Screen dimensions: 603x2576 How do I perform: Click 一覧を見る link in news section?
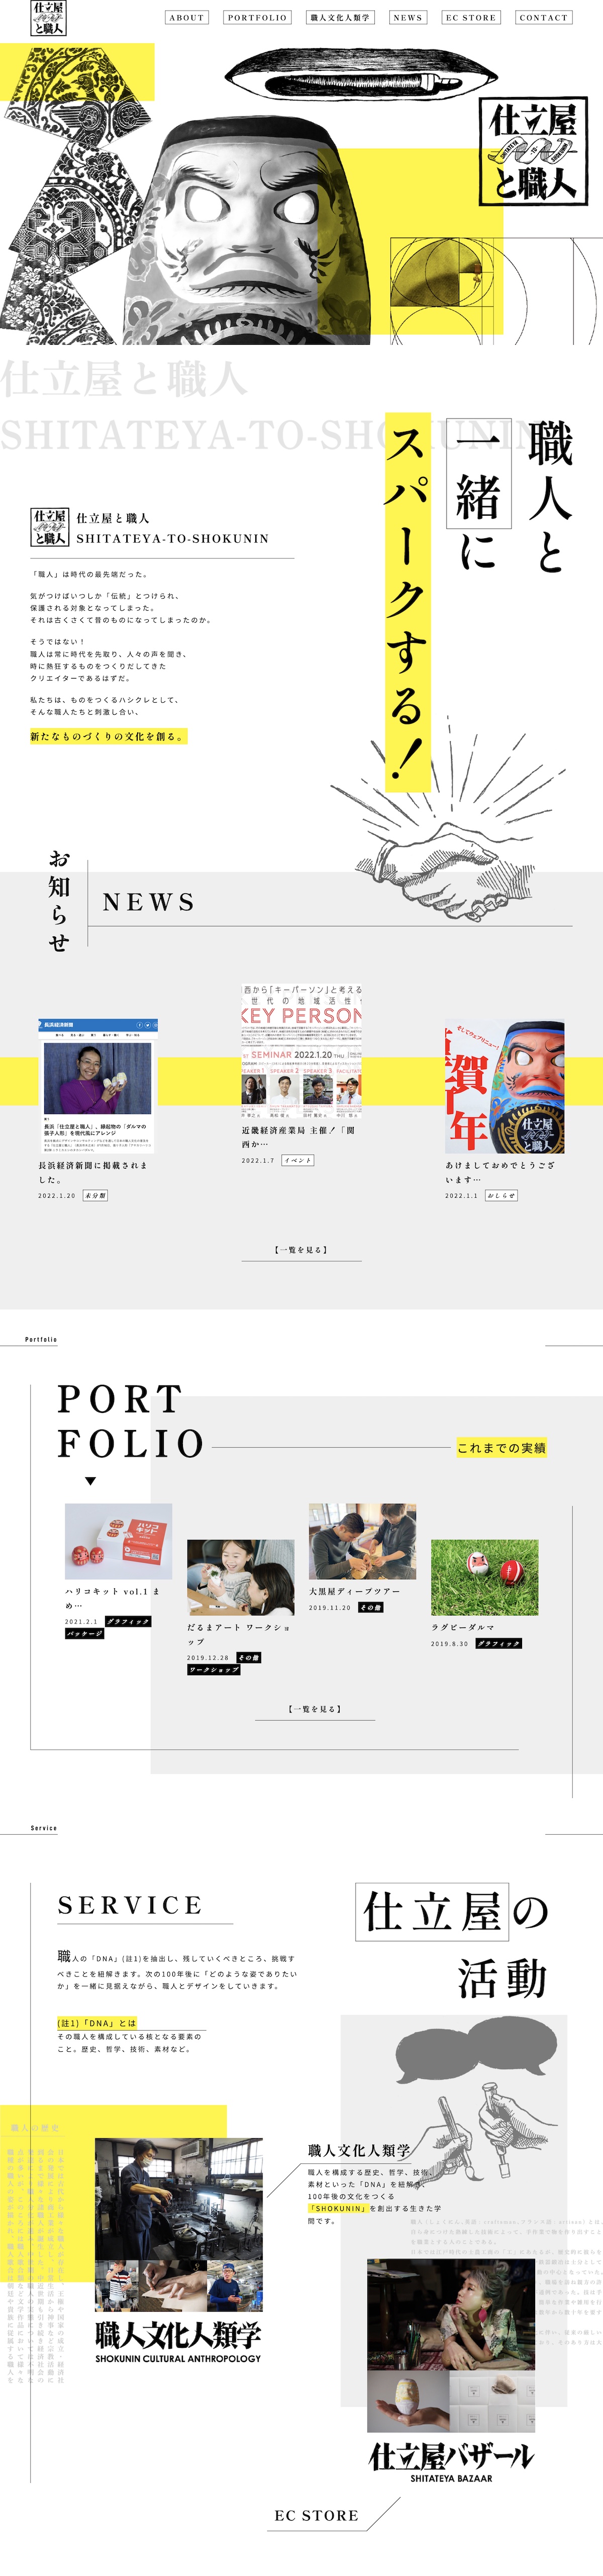301,1250
